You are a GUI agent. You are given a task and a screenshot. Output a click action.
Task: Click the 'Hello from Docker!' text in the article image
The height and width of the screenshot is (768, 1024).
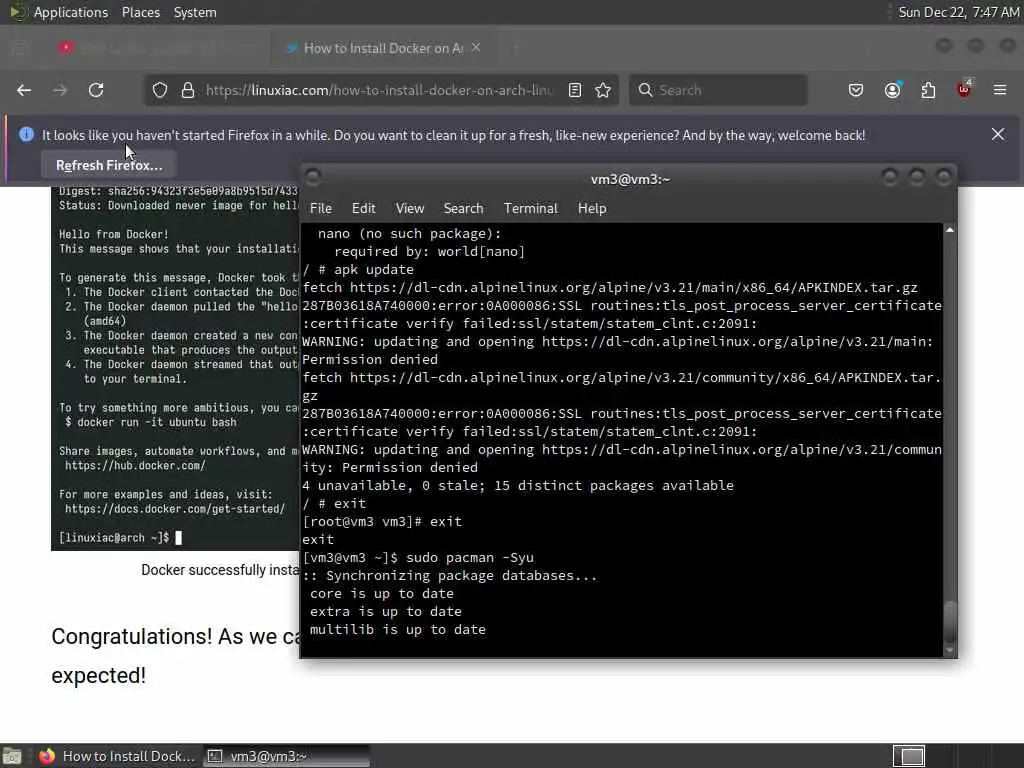114,234
